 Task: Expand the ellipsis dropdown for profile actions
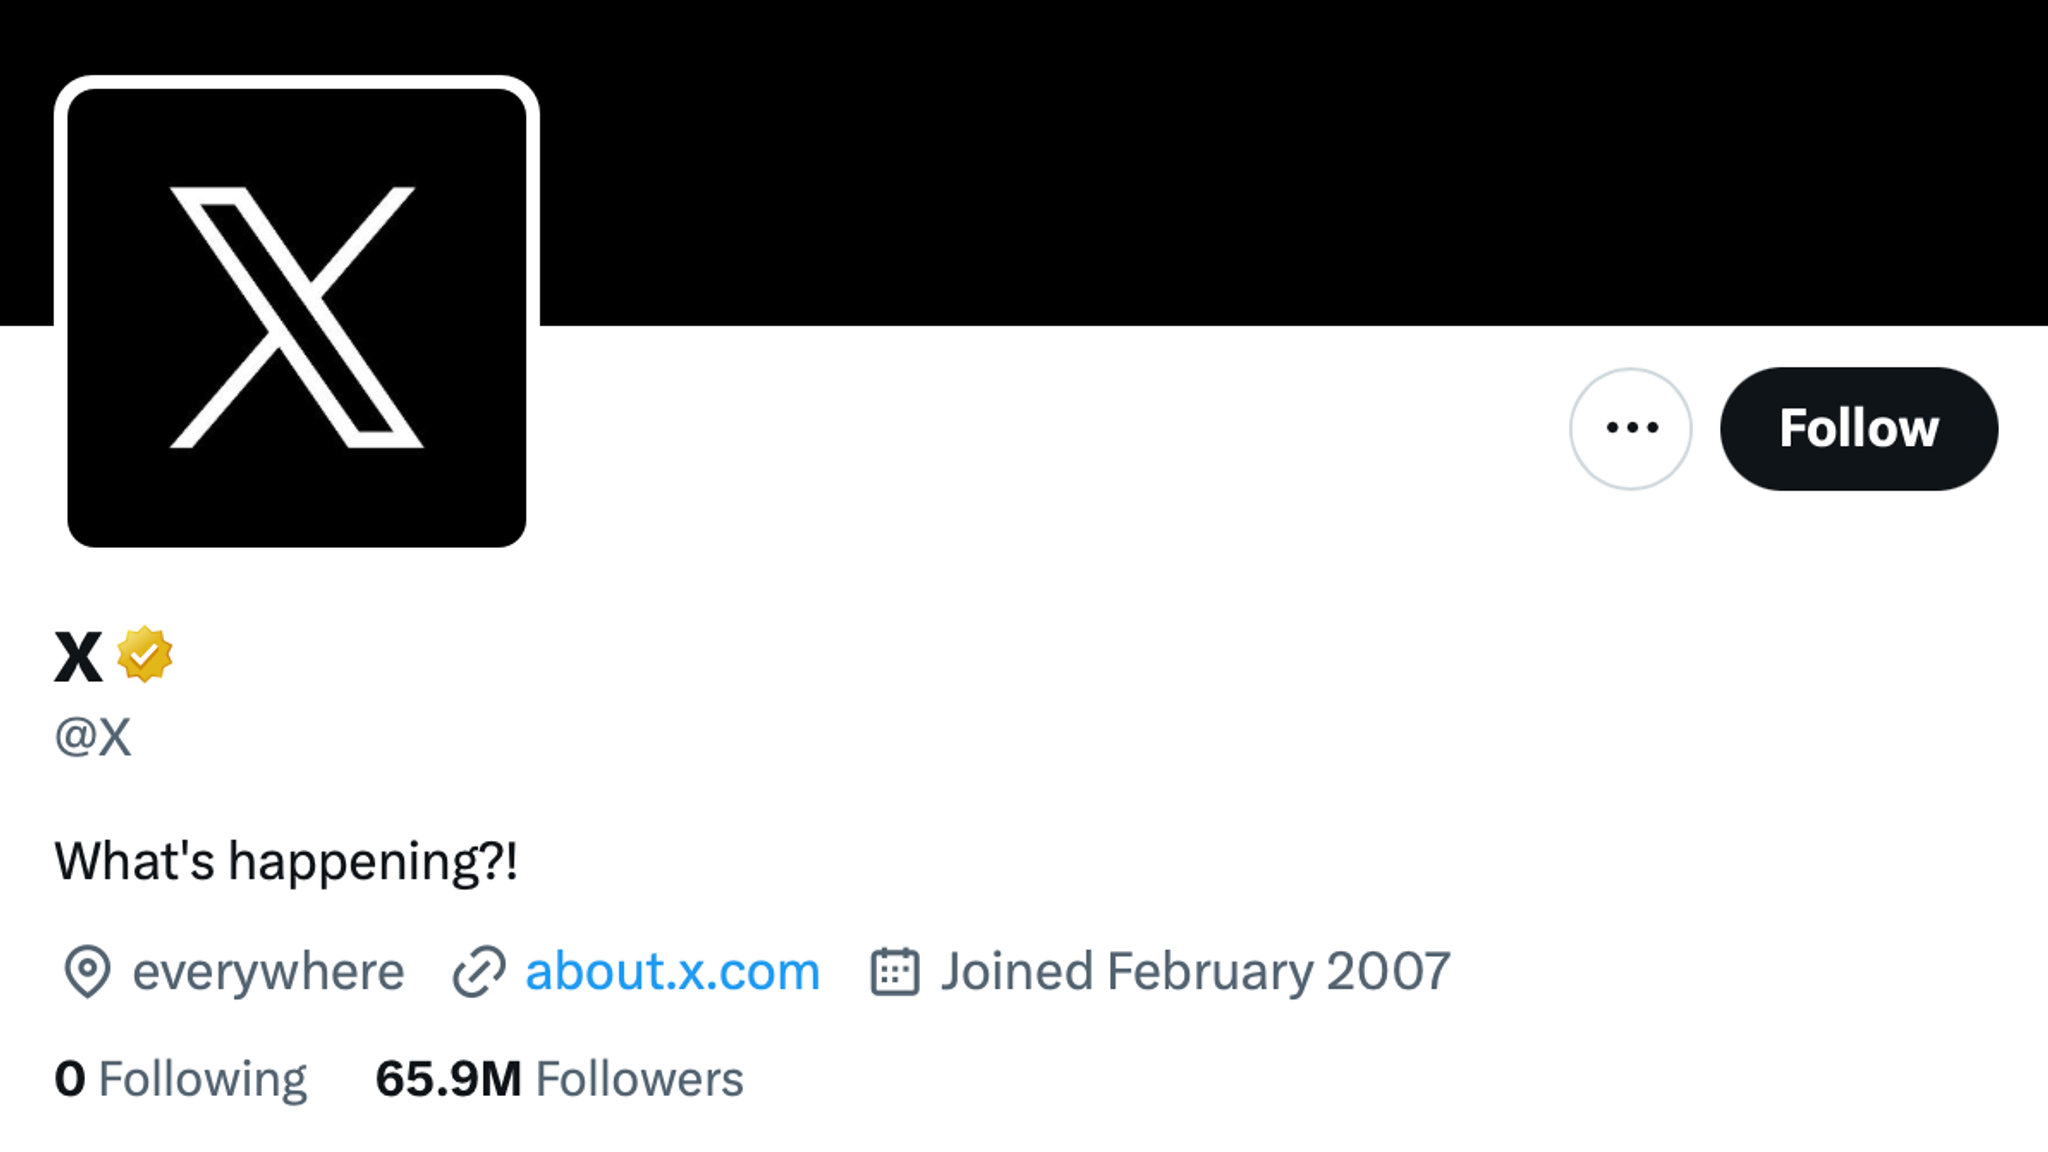[1630, 428]
